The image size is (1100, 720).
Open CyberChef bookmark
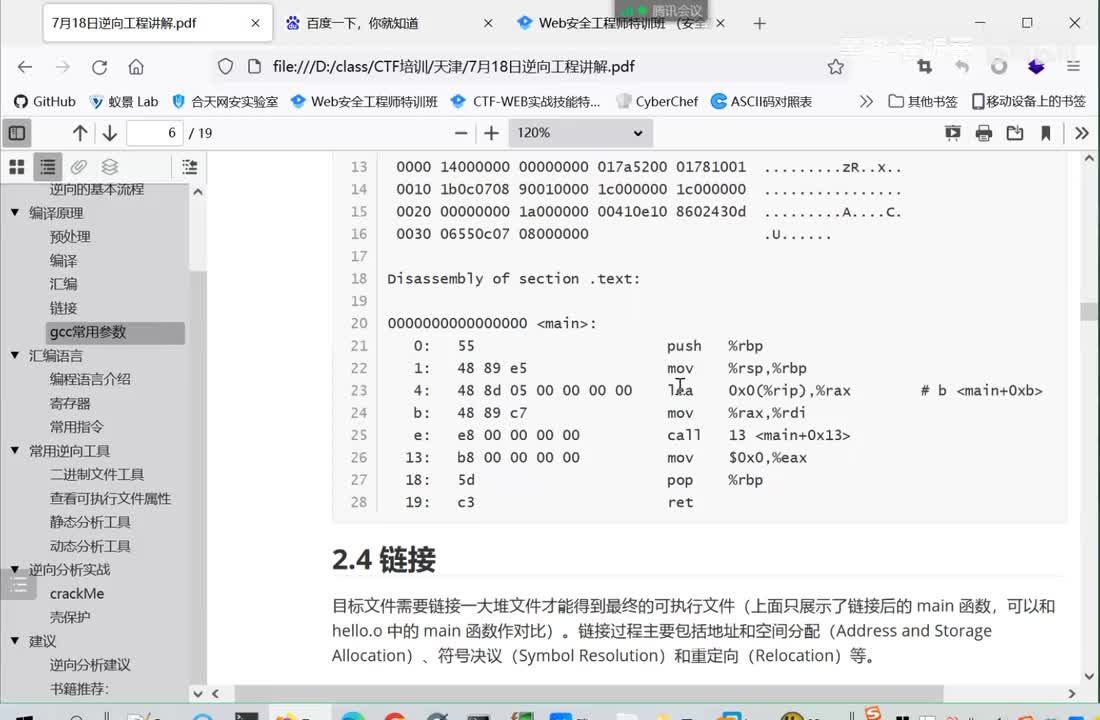657,102
